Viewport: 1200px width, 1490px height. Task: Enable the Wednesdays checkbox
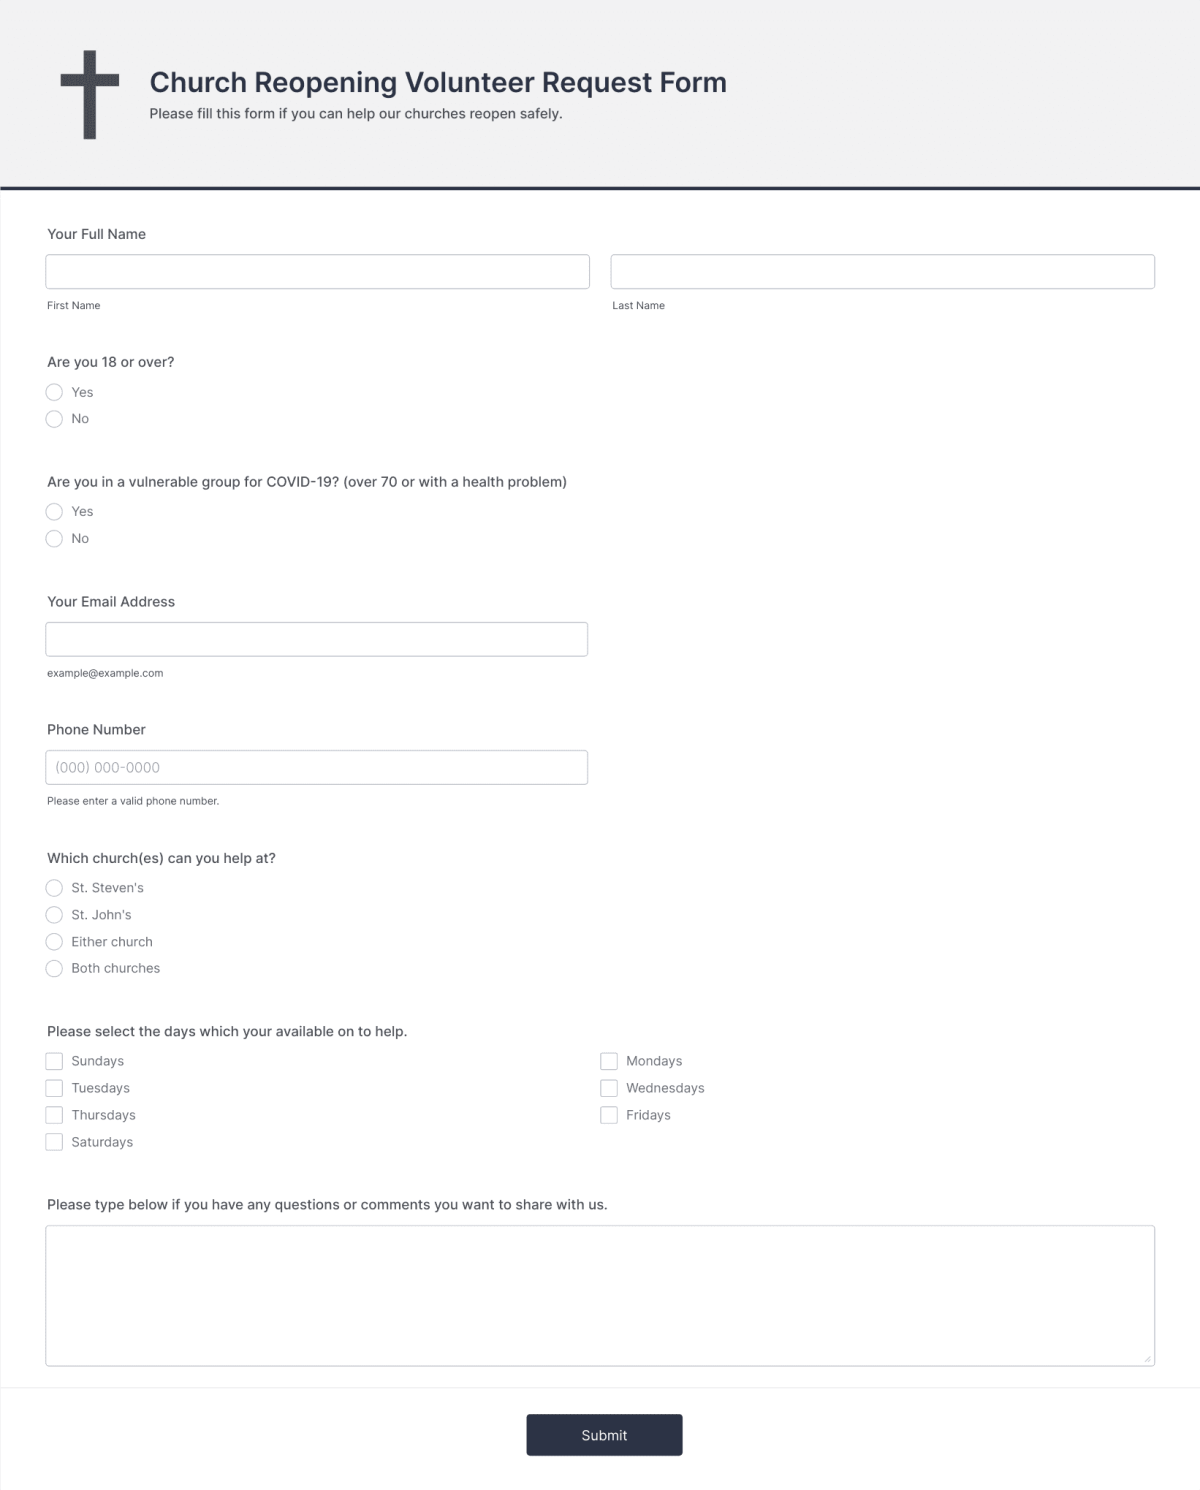click(608, 1087)
